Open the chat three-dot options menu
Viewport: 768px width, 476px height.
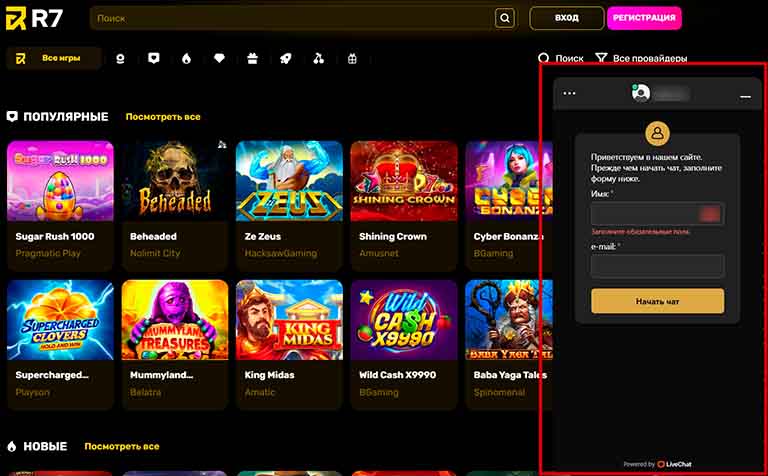click(x=570, y=94)
